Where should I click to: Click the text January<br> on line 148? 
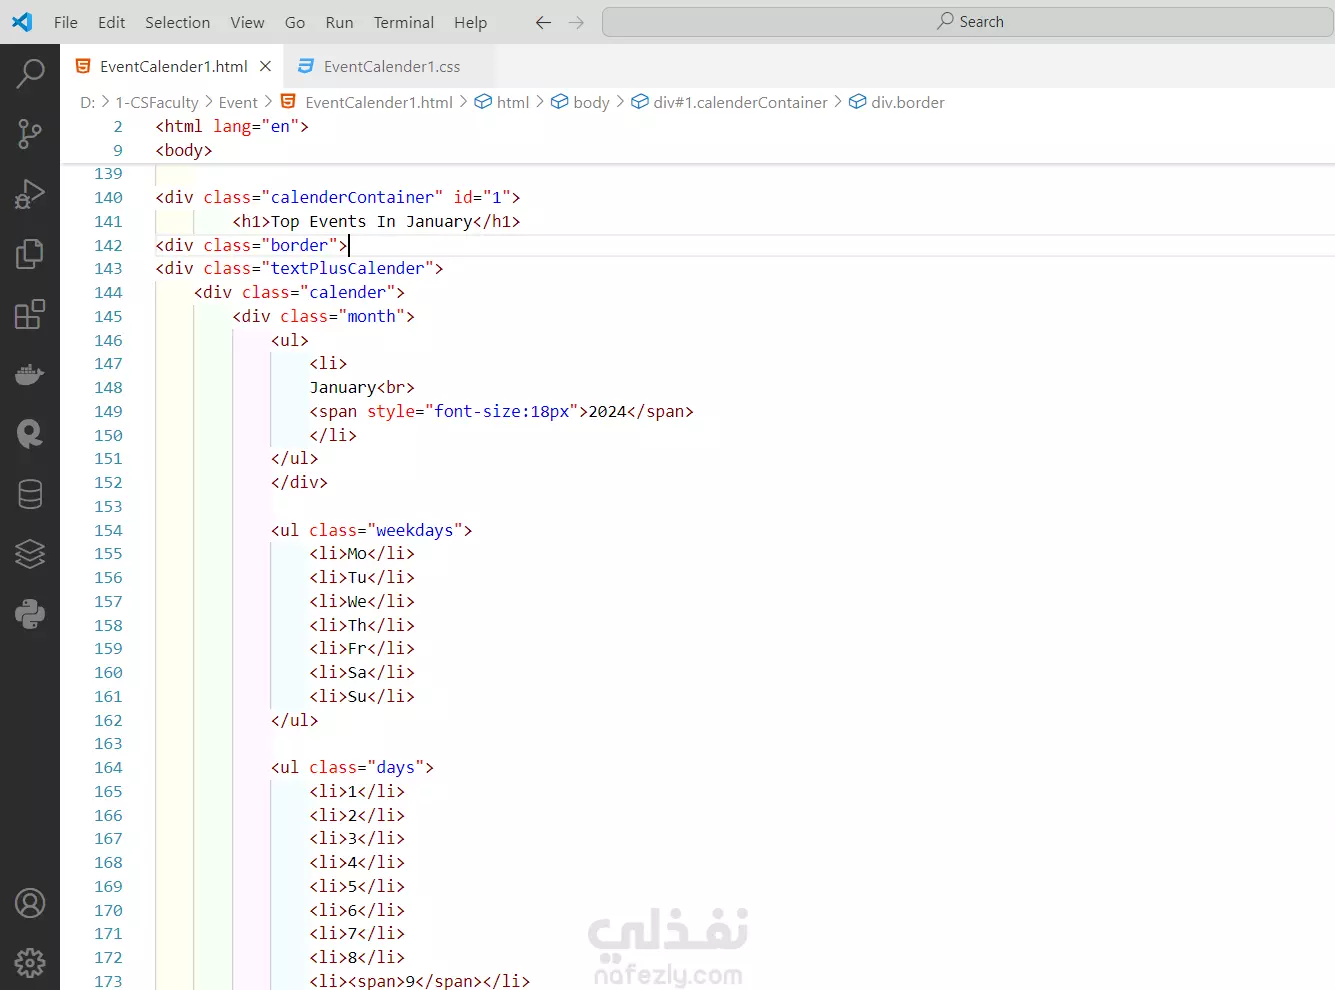[x=362, y=387]
